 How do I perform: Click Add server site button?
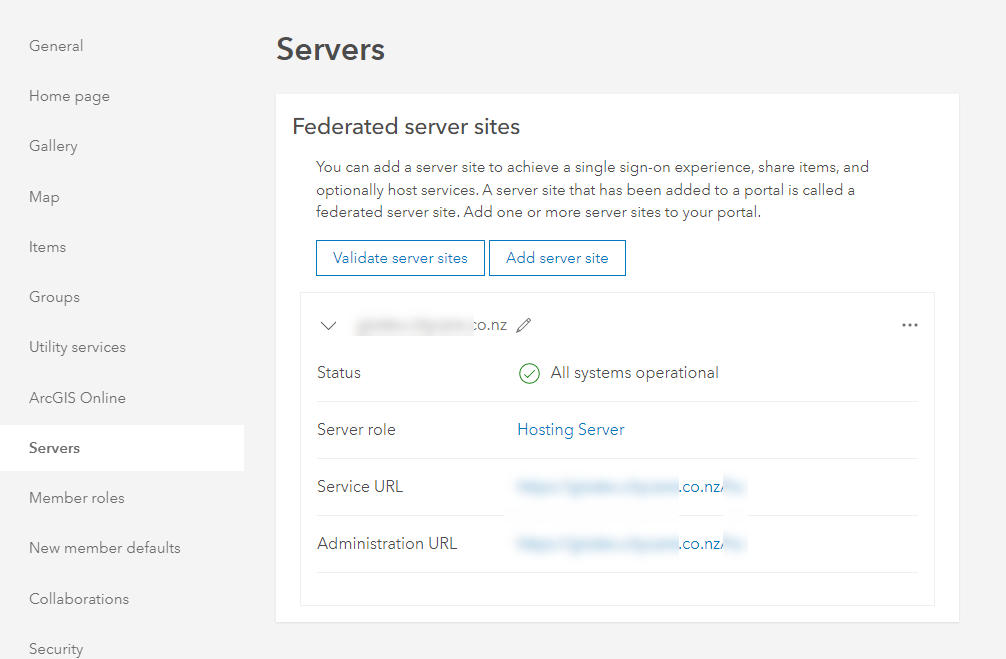click(557, 258)
